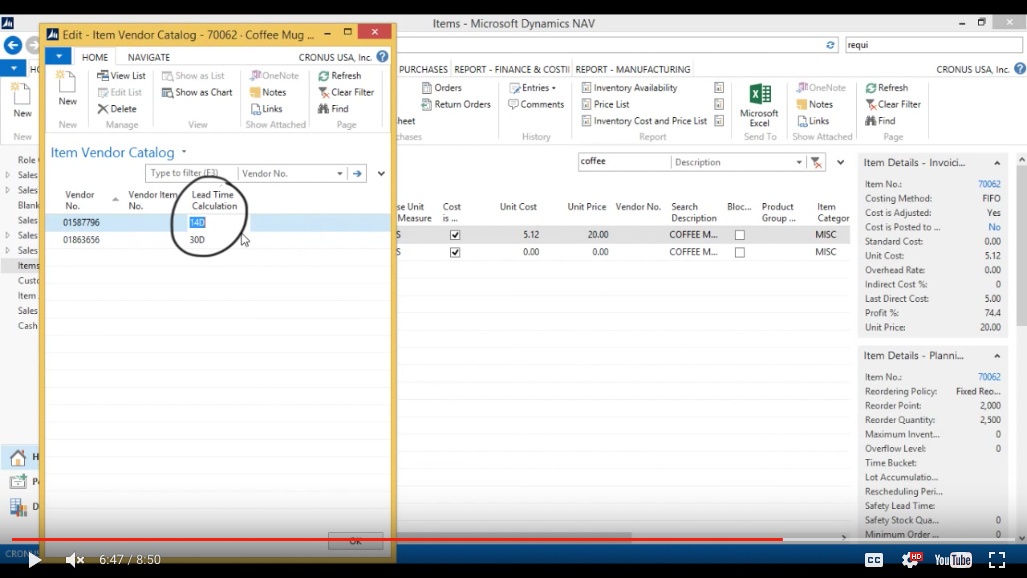Screen dimensions: 1027x578
Task: Click New in Item Vendor Catalog ribbon
Action: [67, 88]
